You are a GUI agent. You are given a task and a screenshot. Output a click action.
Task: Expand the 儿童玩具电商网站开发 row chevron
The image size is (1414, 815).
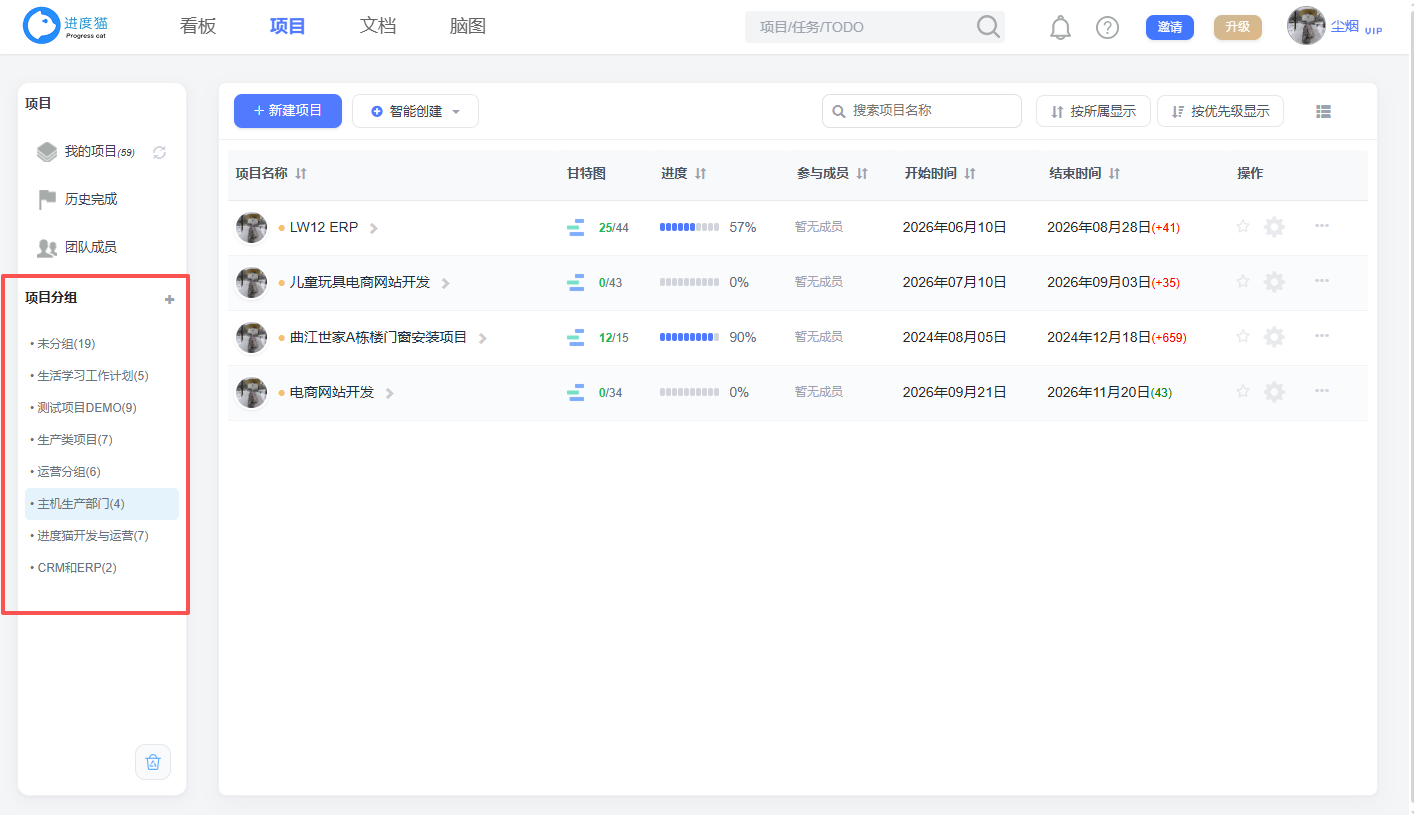[x=445, y=283]
